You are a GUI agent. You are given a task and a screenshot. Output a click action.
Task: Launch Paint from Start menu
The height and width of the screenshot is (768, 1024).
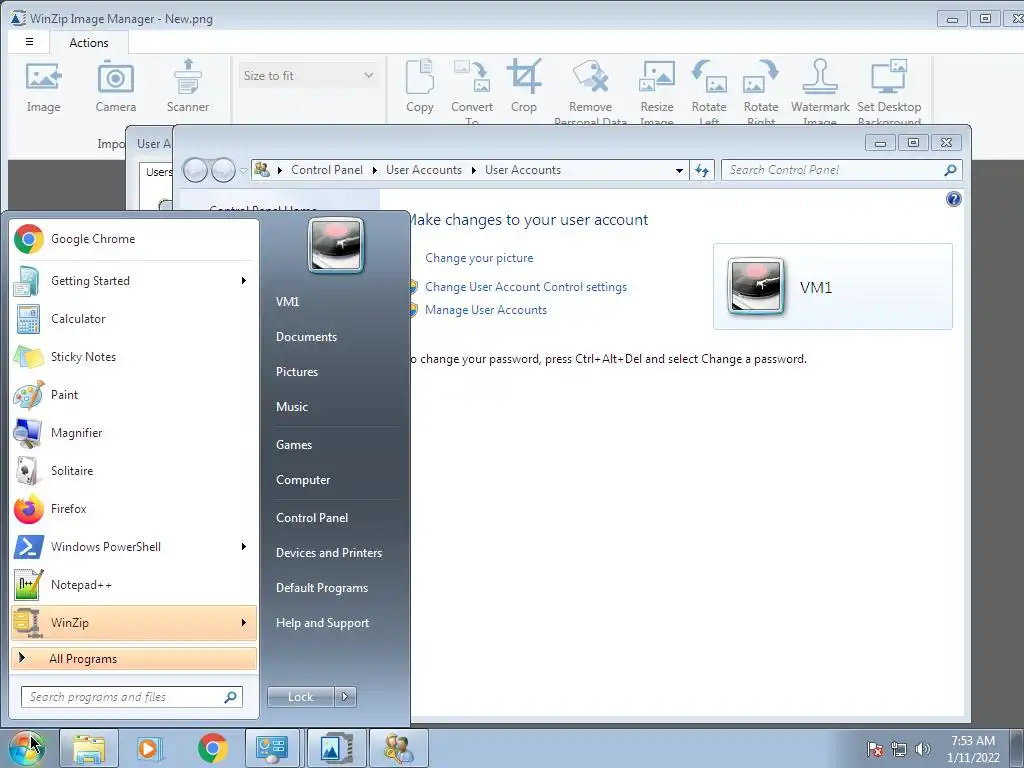tap(134, 394)
